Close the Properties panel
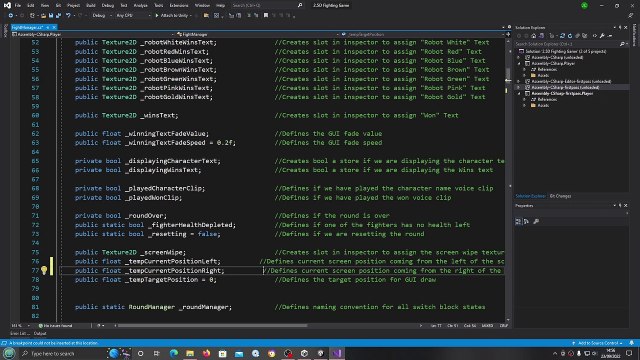 [626, 206]
